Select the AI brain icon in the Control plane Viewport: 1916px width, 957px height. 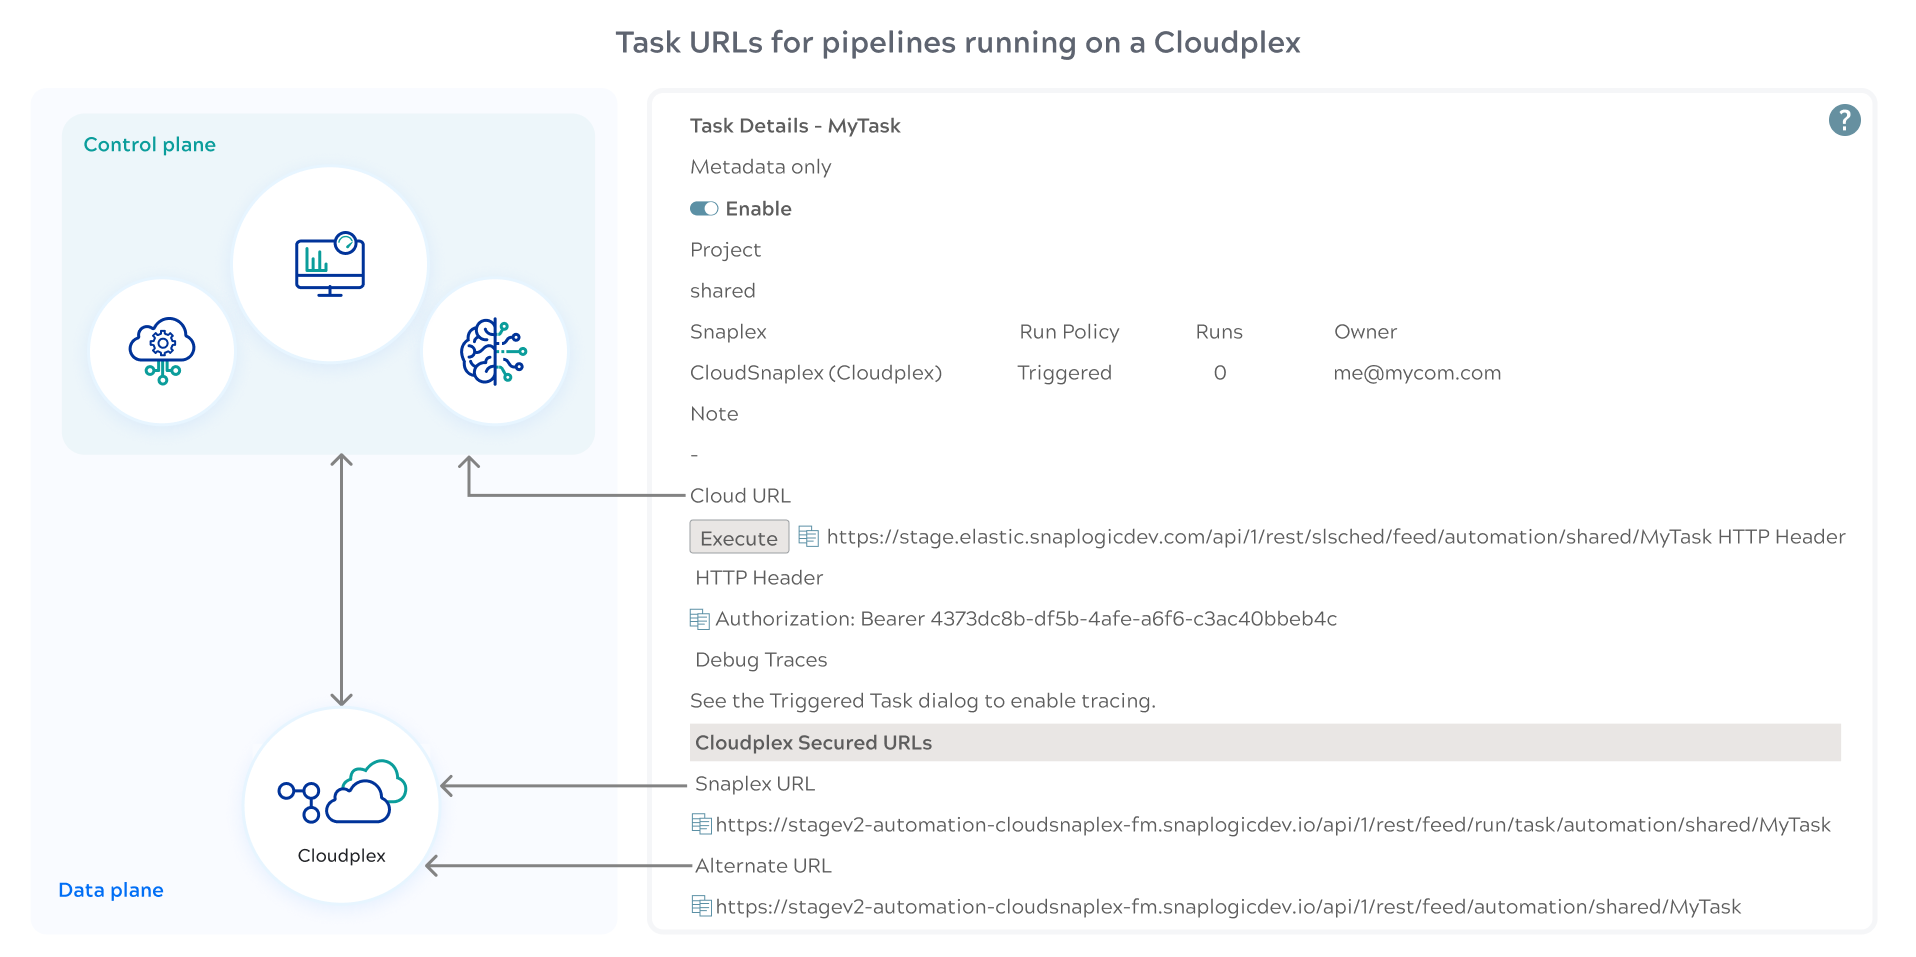pyautogui.click(x=495, y=351)
